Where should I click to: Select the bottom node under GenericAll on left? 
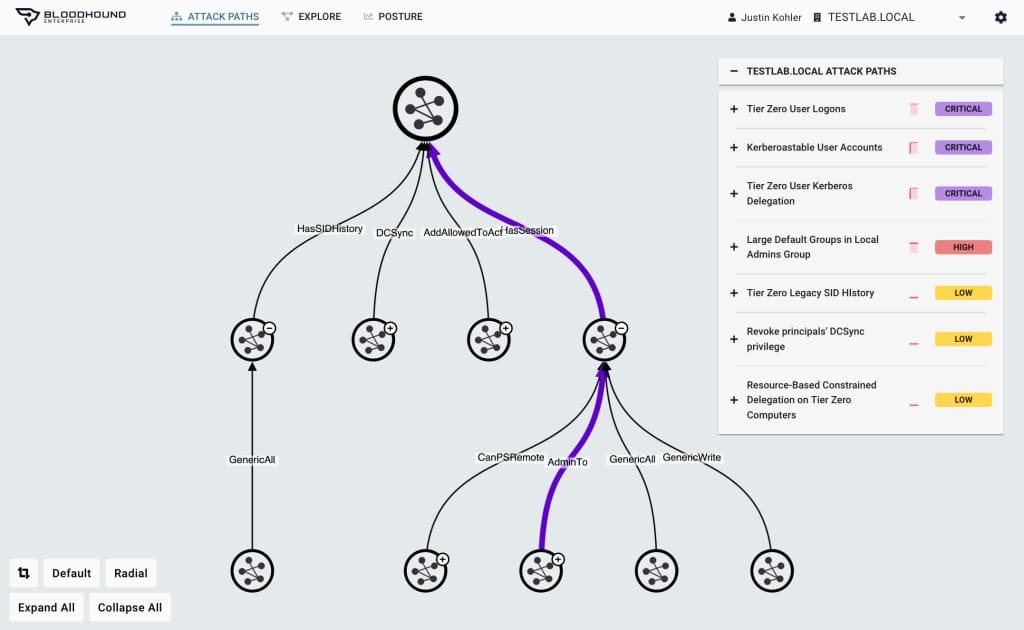252,571
